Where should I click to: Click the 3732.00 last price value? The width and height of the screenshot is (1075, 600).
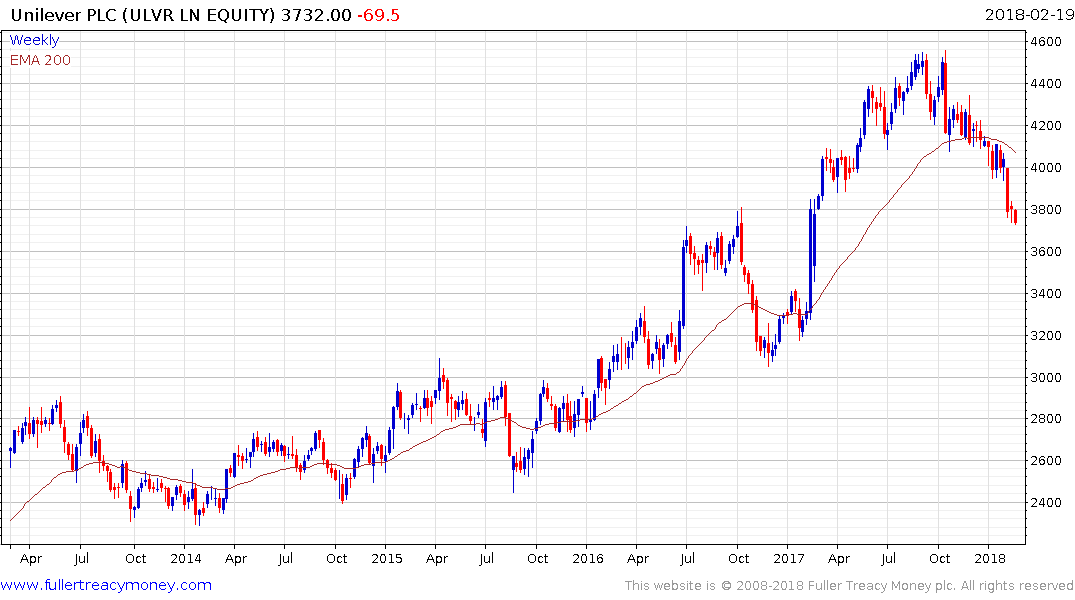point(316,15)
